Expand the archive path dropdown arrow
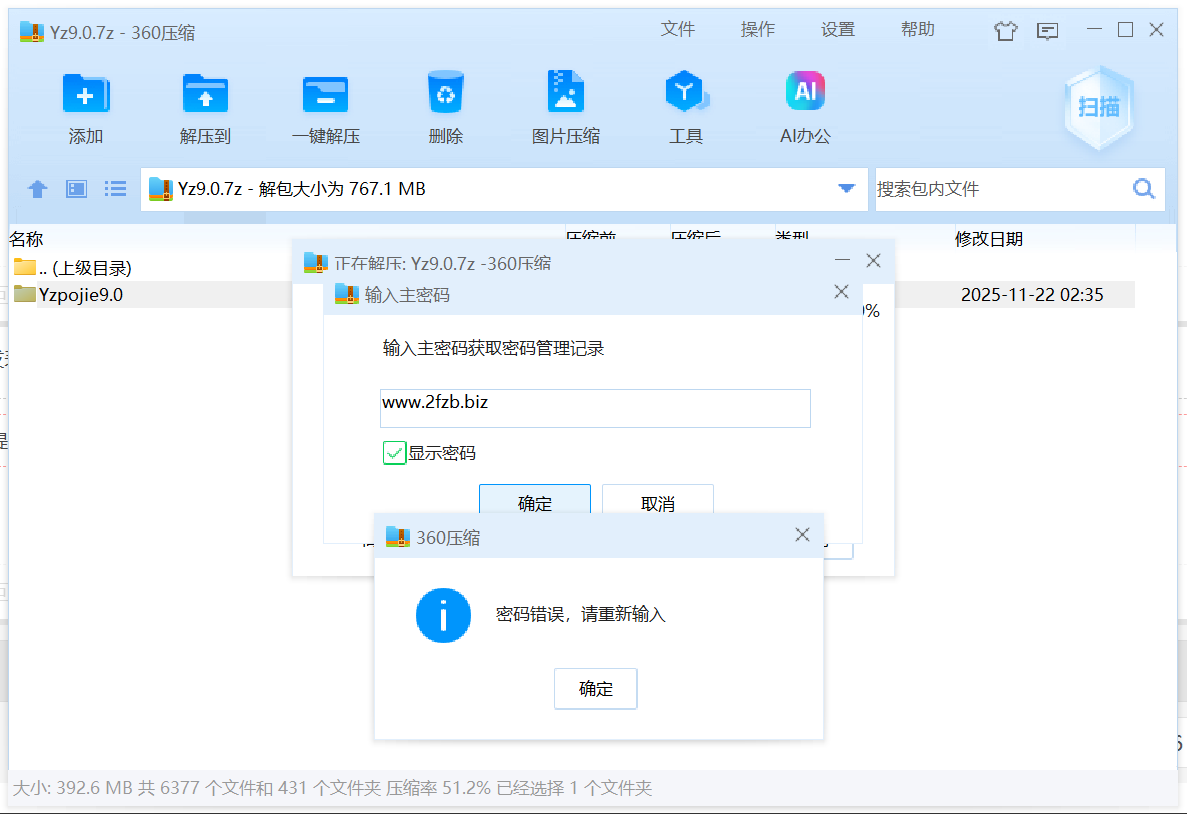 pyautogui.click(x=846, y=188)
